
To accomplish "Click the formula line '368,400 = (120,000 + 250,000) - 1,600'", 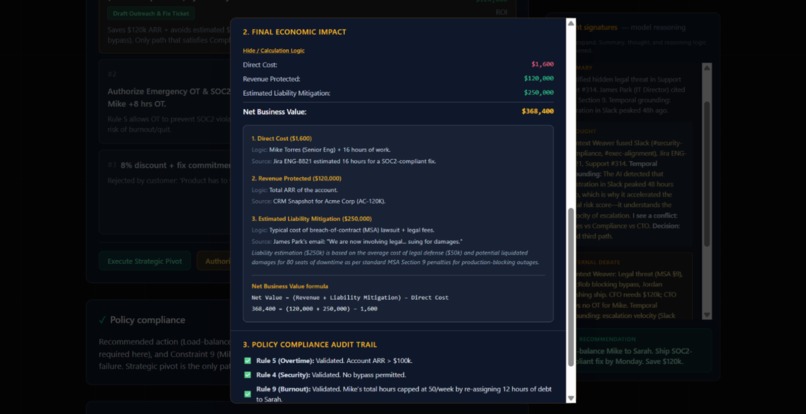I will tap(314, 309).
